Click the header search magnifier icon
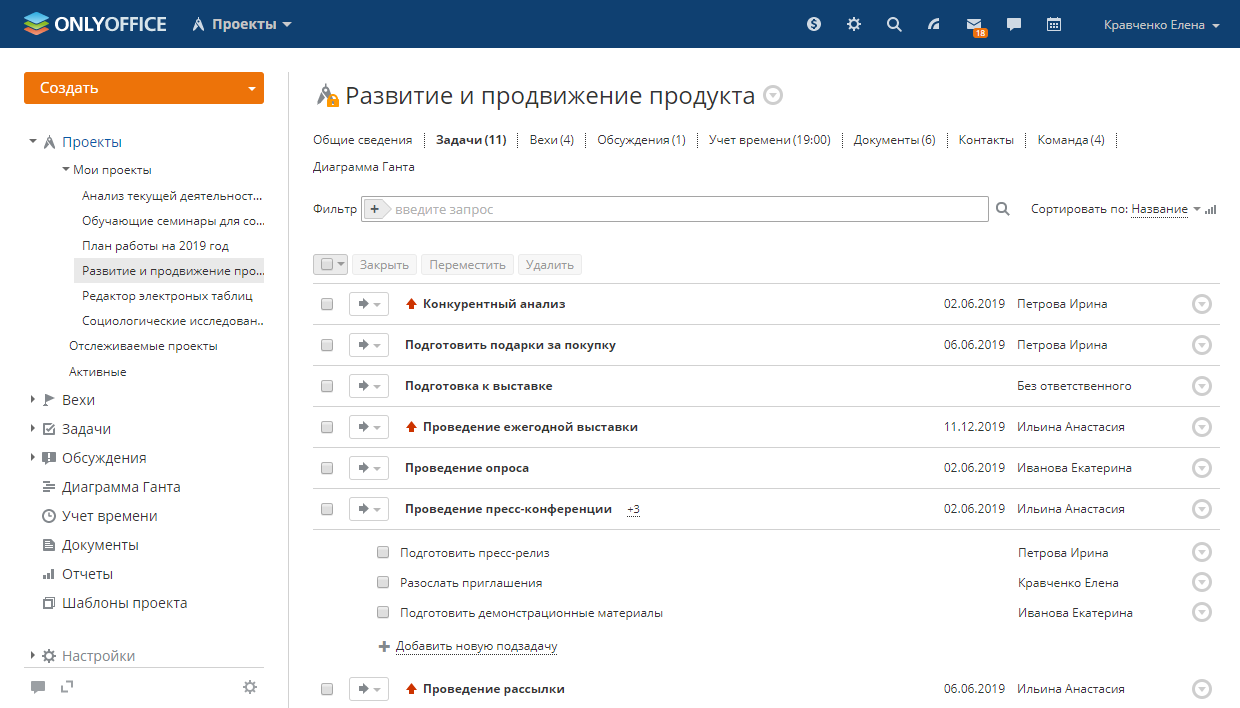The image size is (1240, 708). click(894, 25)
